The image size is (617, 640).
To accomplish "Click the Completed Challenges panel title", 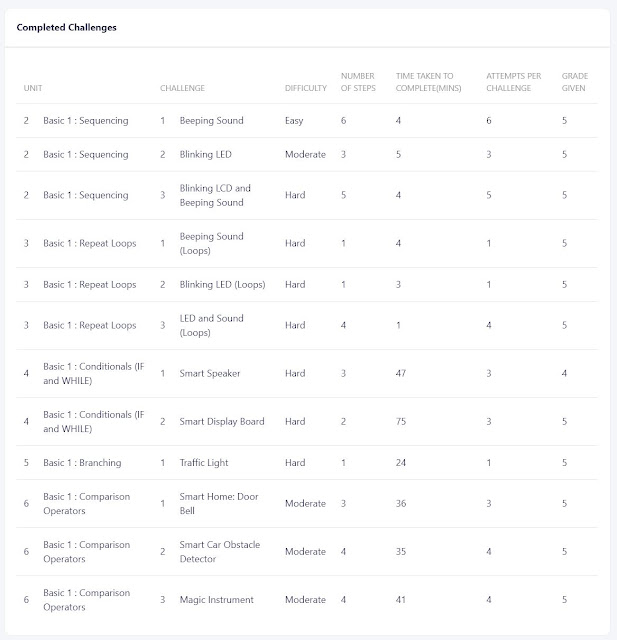I will point(67,27).
